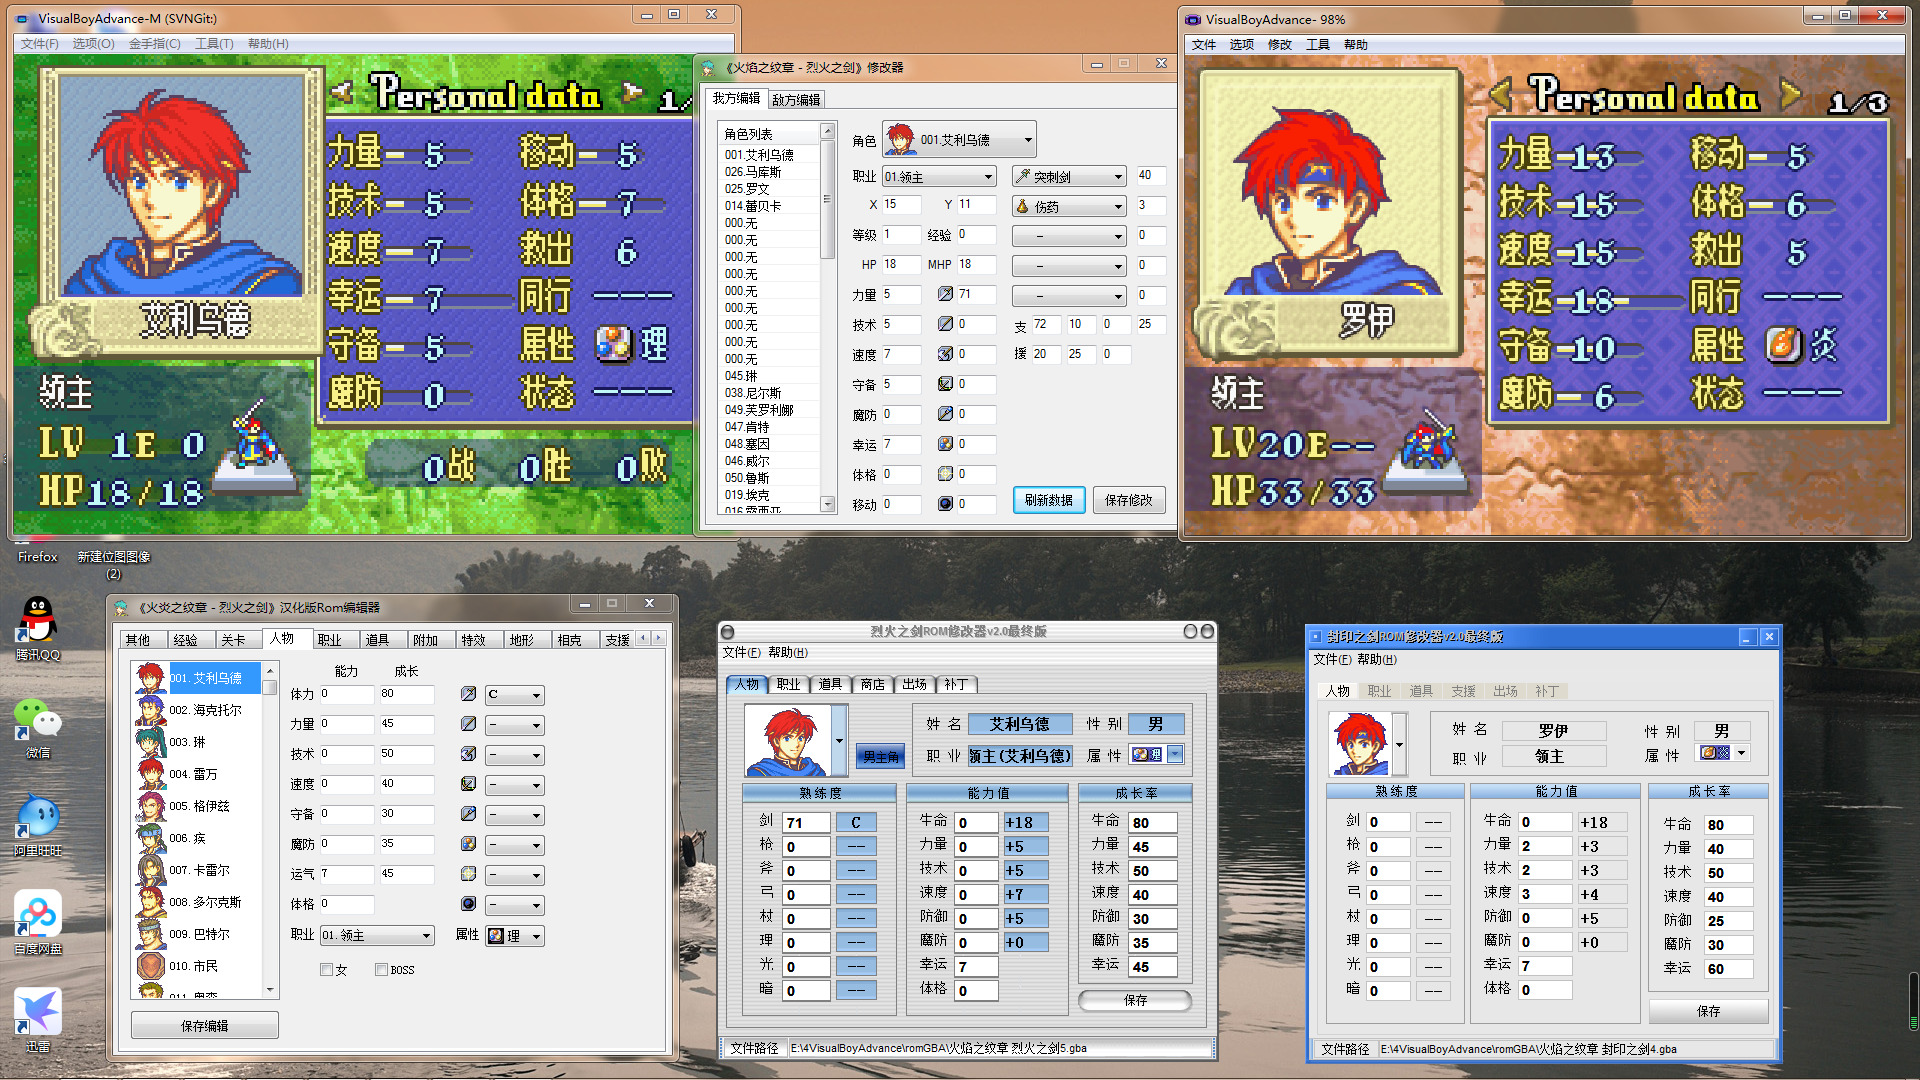
Task: Click 刷新数据 button in trainer
Action: click(x=1049, y=500)
